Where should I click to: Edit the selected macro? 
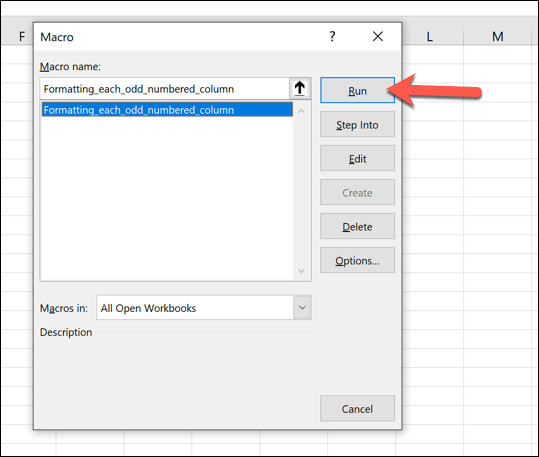pos(357,159)
